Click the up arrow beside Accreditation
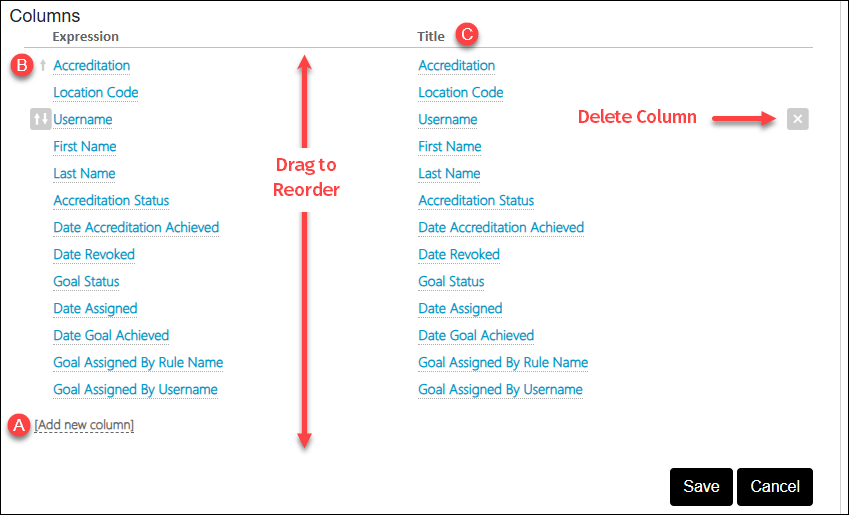This screenshot has height=515, width=849. pyautogui.click(x=43, y=66)
